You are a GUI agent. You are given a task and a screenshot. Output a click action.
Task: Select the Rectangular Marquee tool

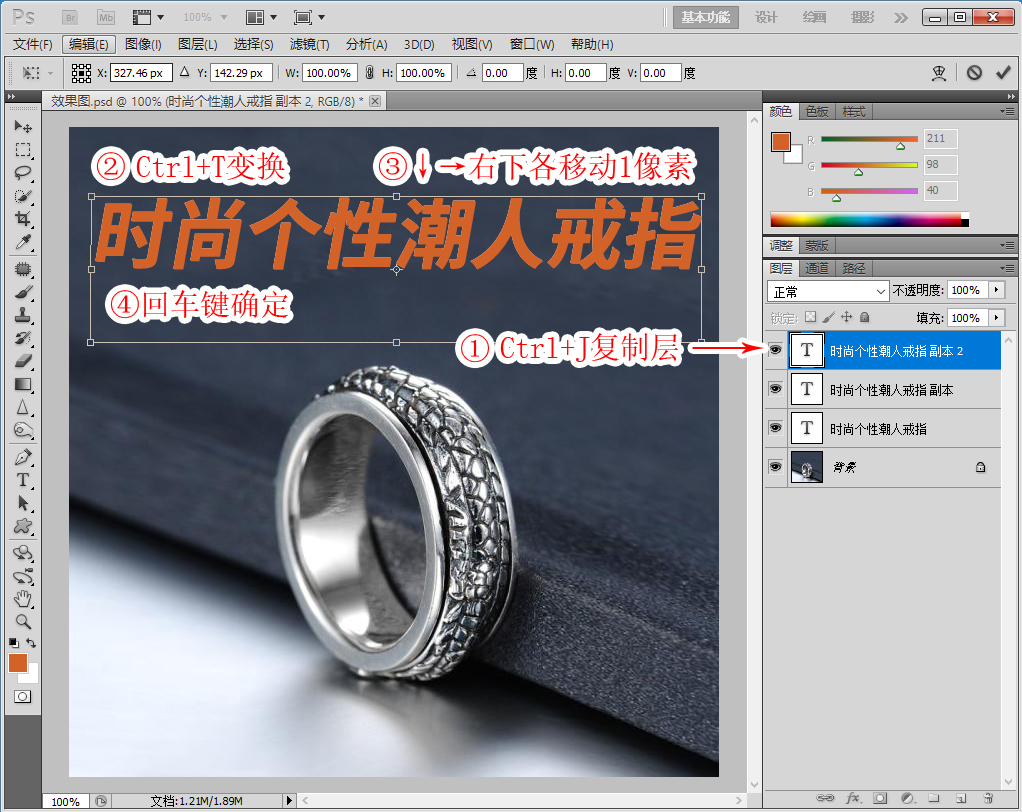23,150
